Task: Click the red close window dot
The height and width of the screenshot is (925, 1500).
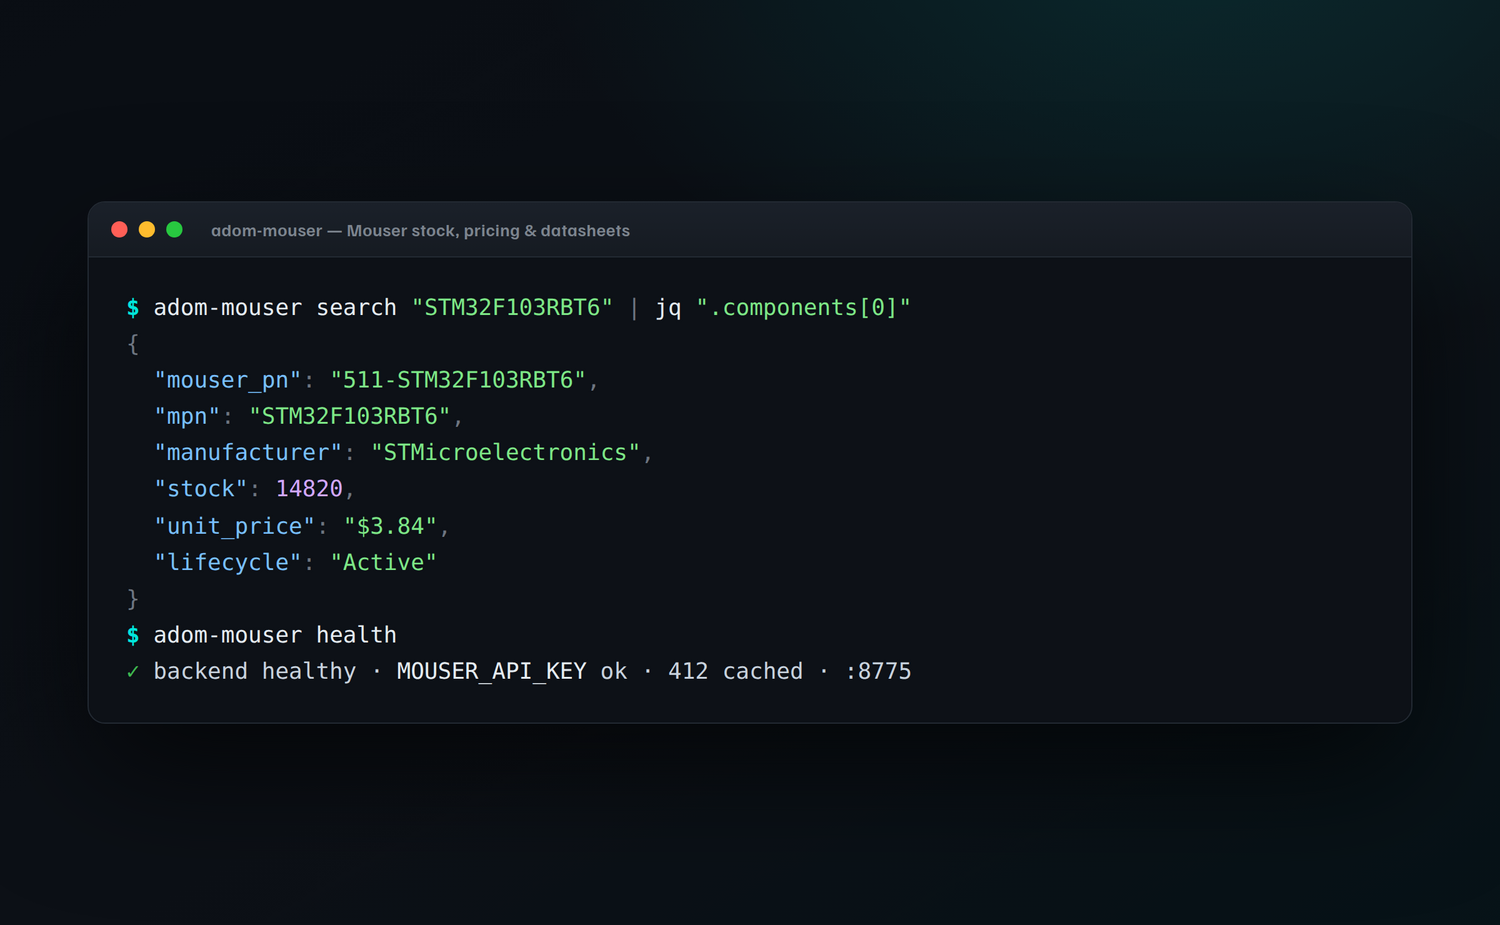Action: [x=119, y=230]
